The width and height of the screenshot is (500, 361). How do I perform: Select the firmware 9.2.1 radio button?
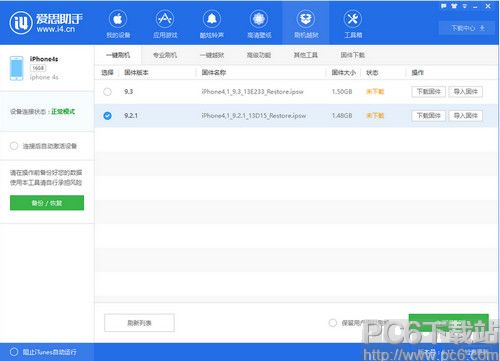coord(107,116)
